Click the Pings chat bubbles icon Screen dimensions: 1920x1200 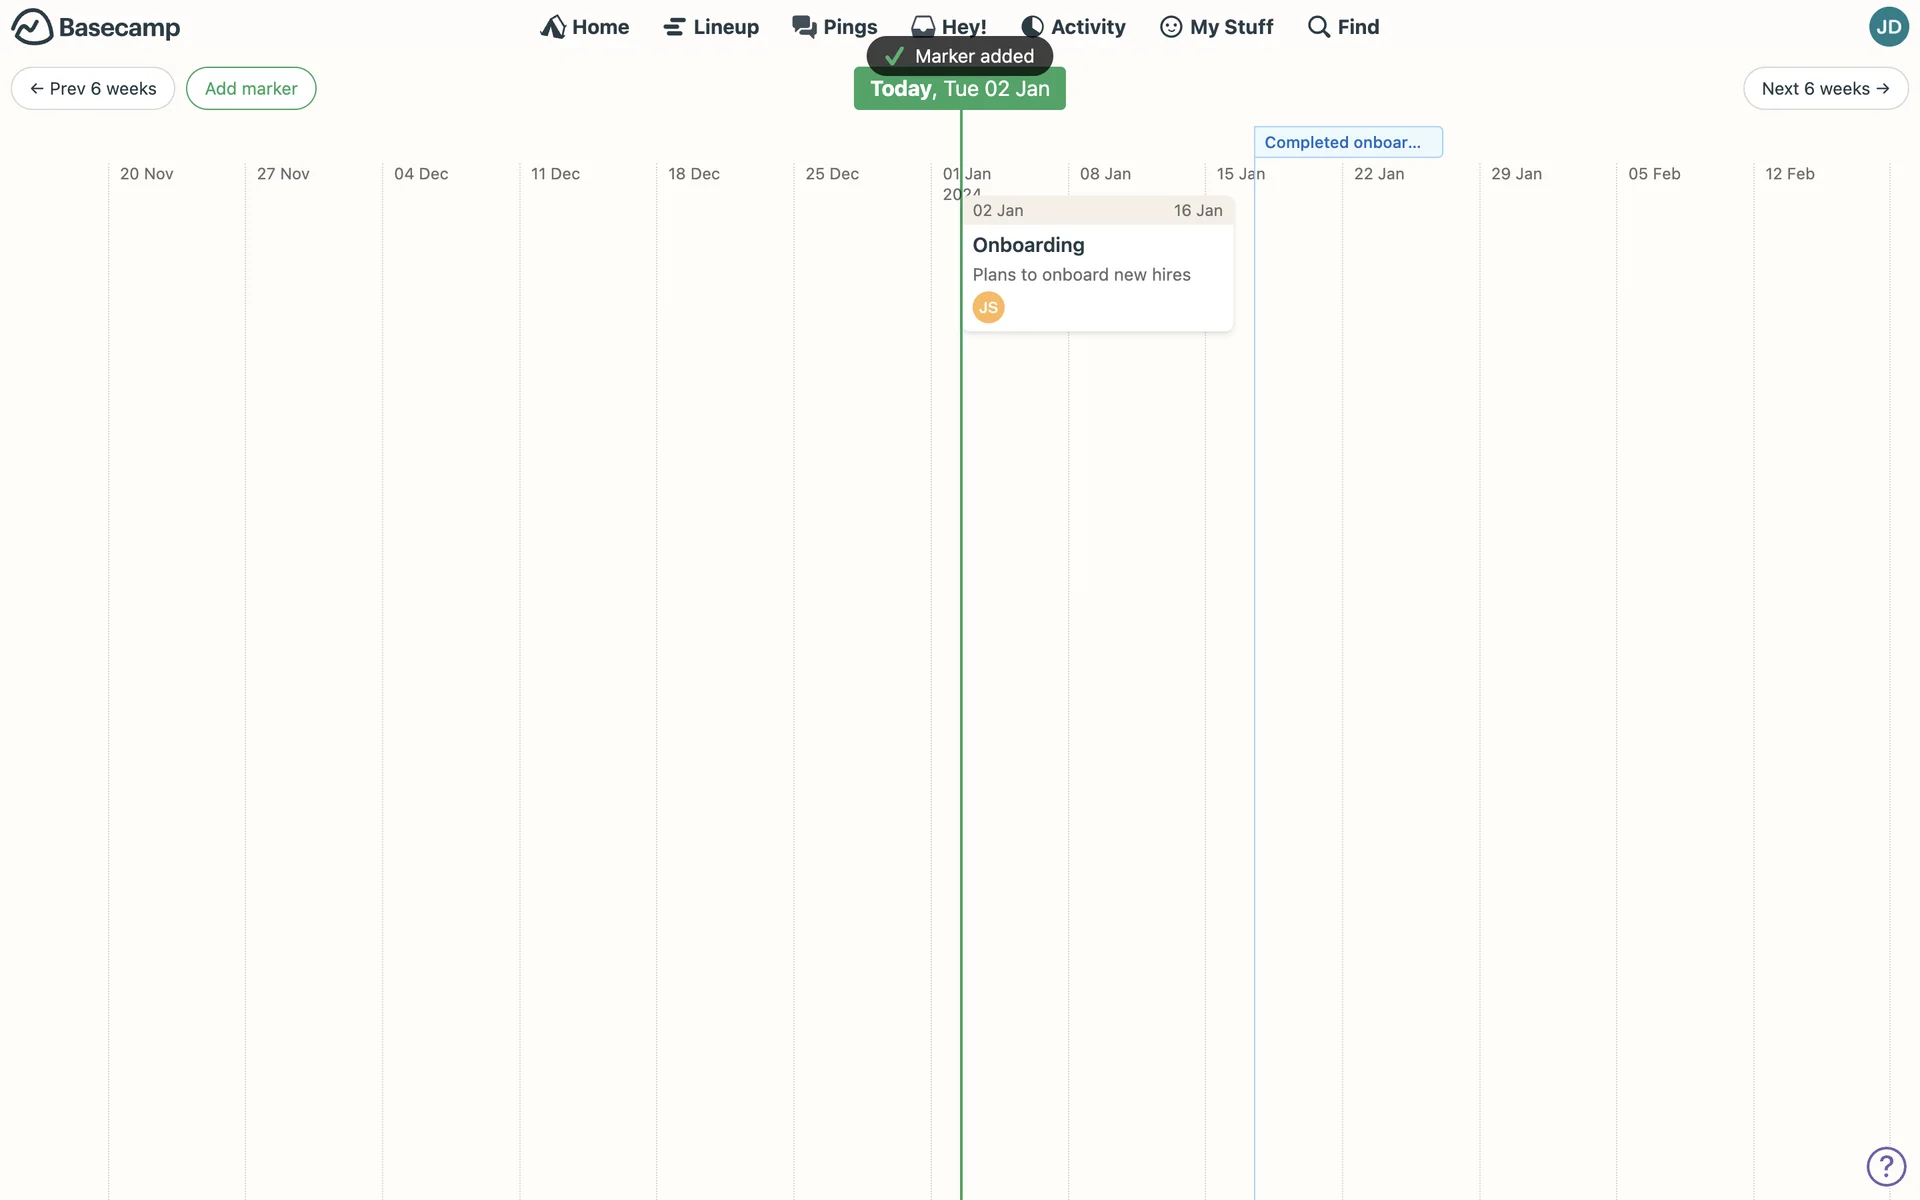tap(804, 27)
